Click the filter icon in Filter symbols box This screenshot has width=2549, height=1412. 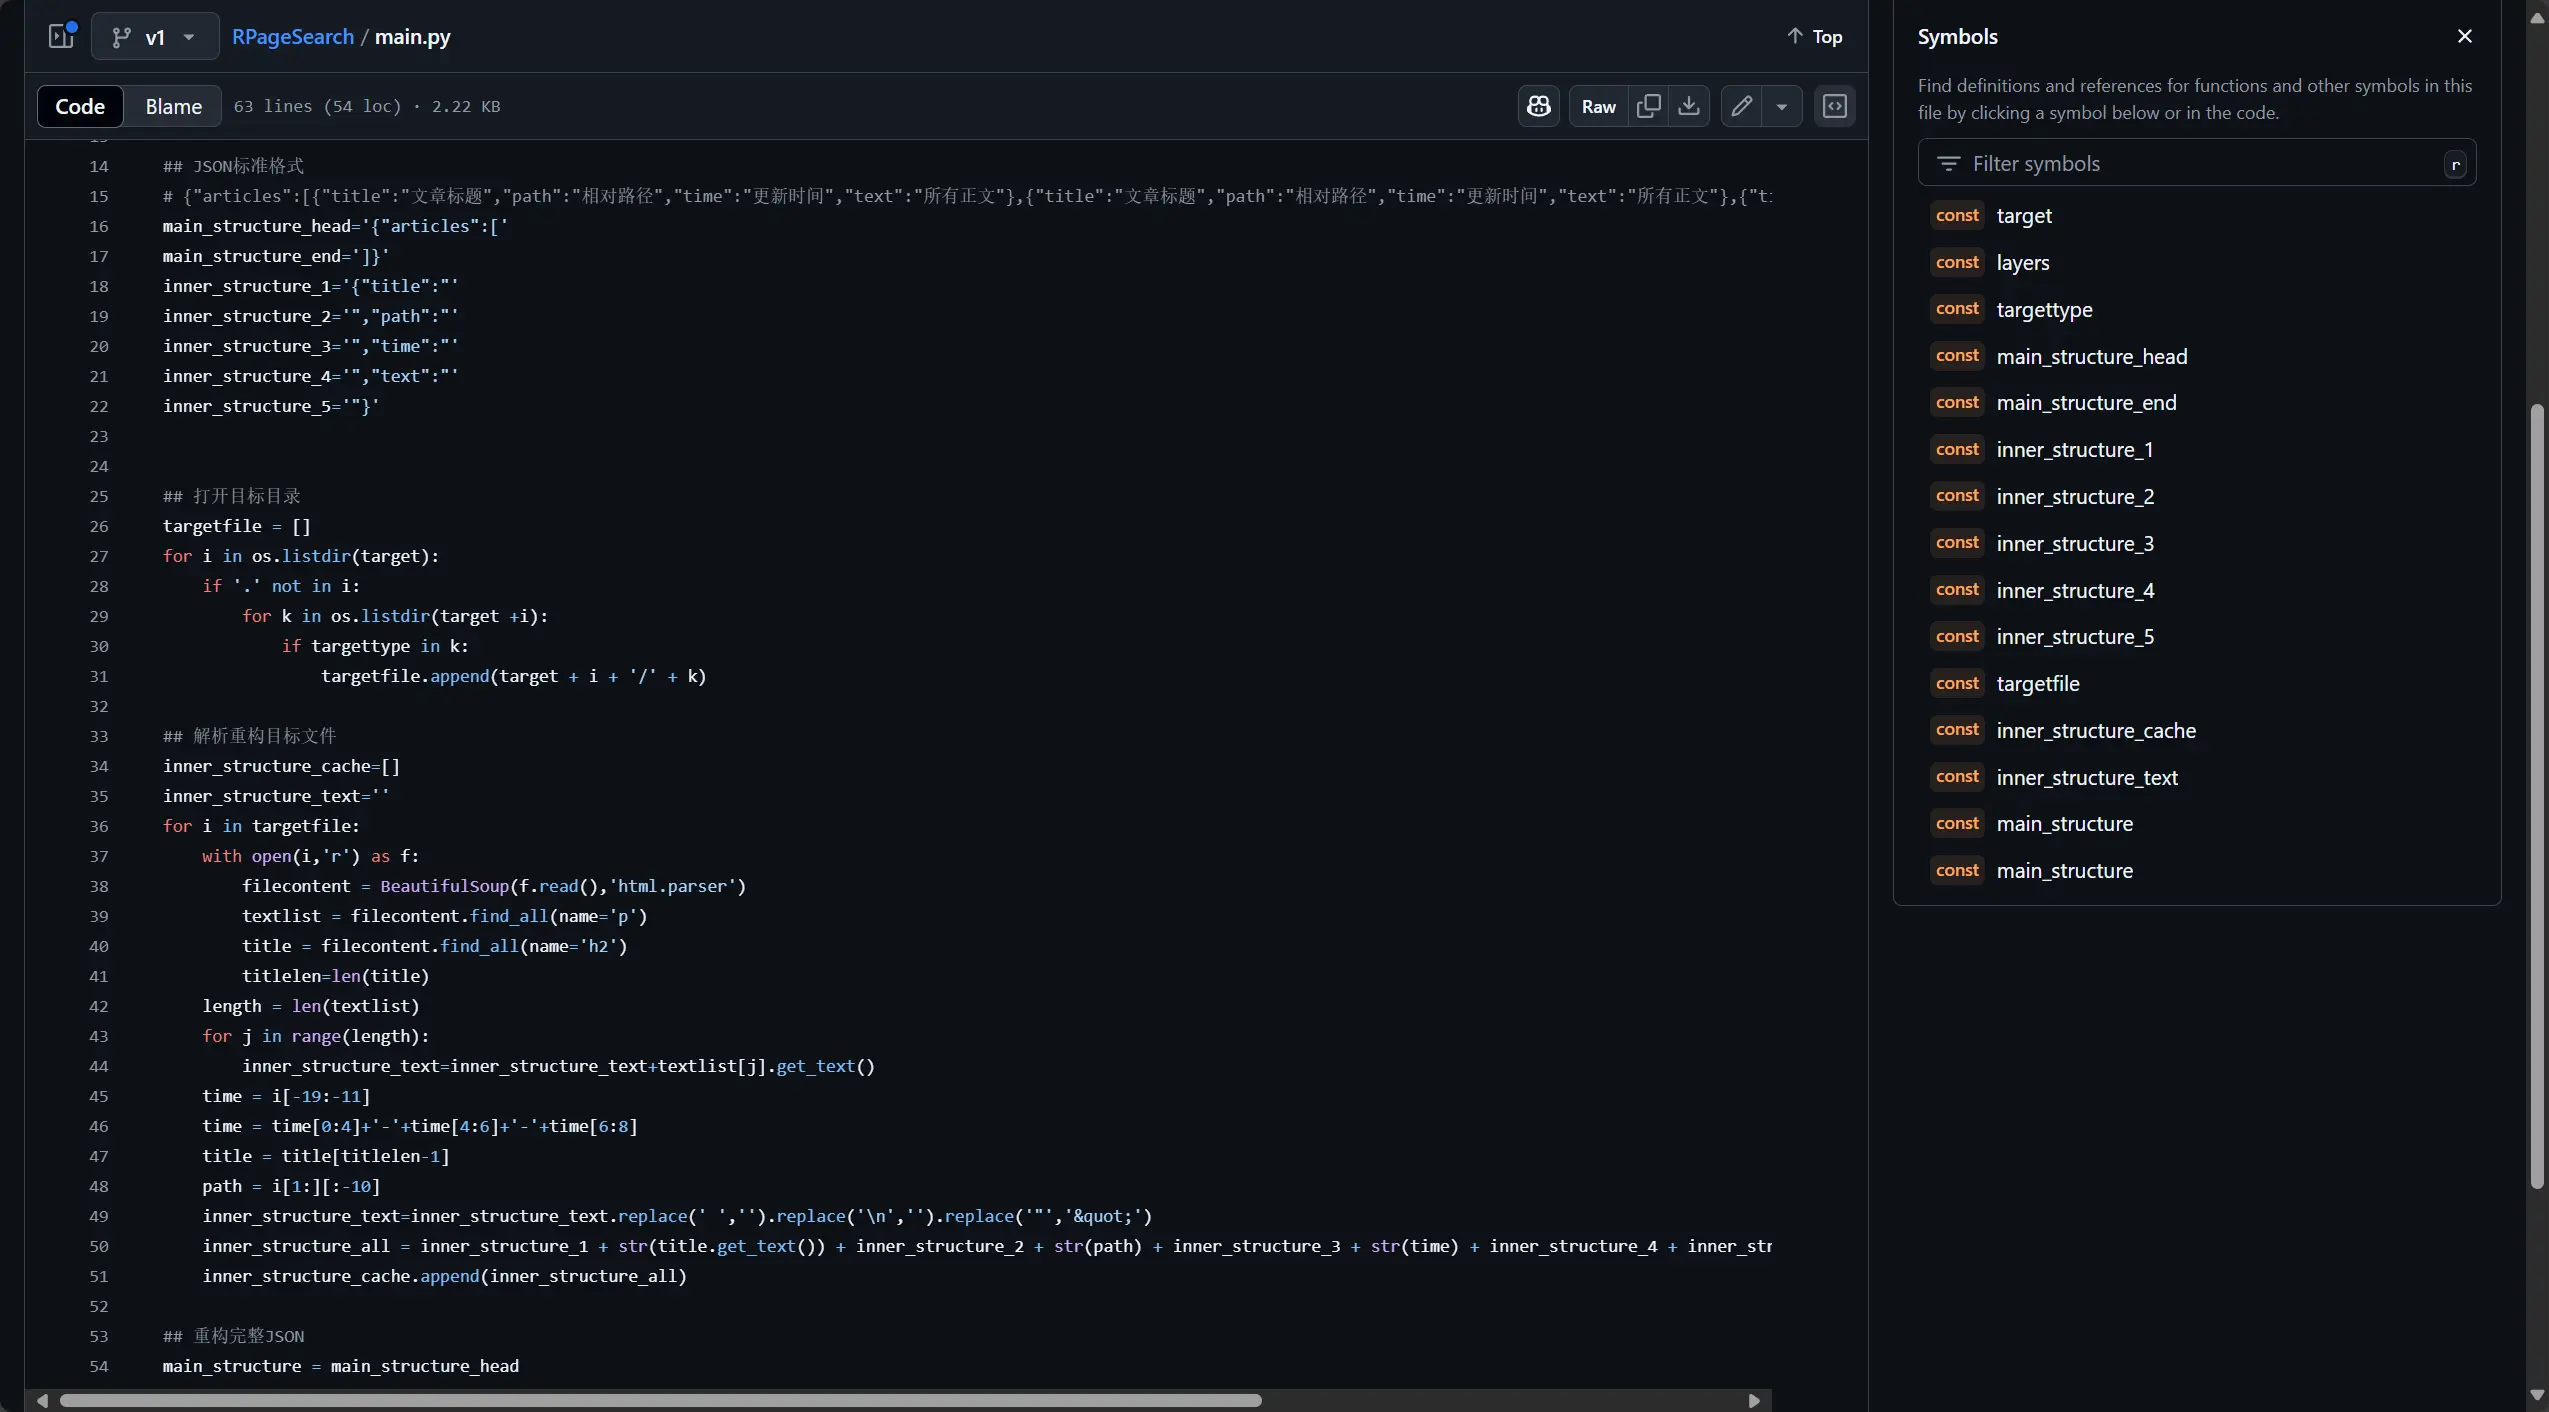pyautogui.click(x=1947, y=163)
